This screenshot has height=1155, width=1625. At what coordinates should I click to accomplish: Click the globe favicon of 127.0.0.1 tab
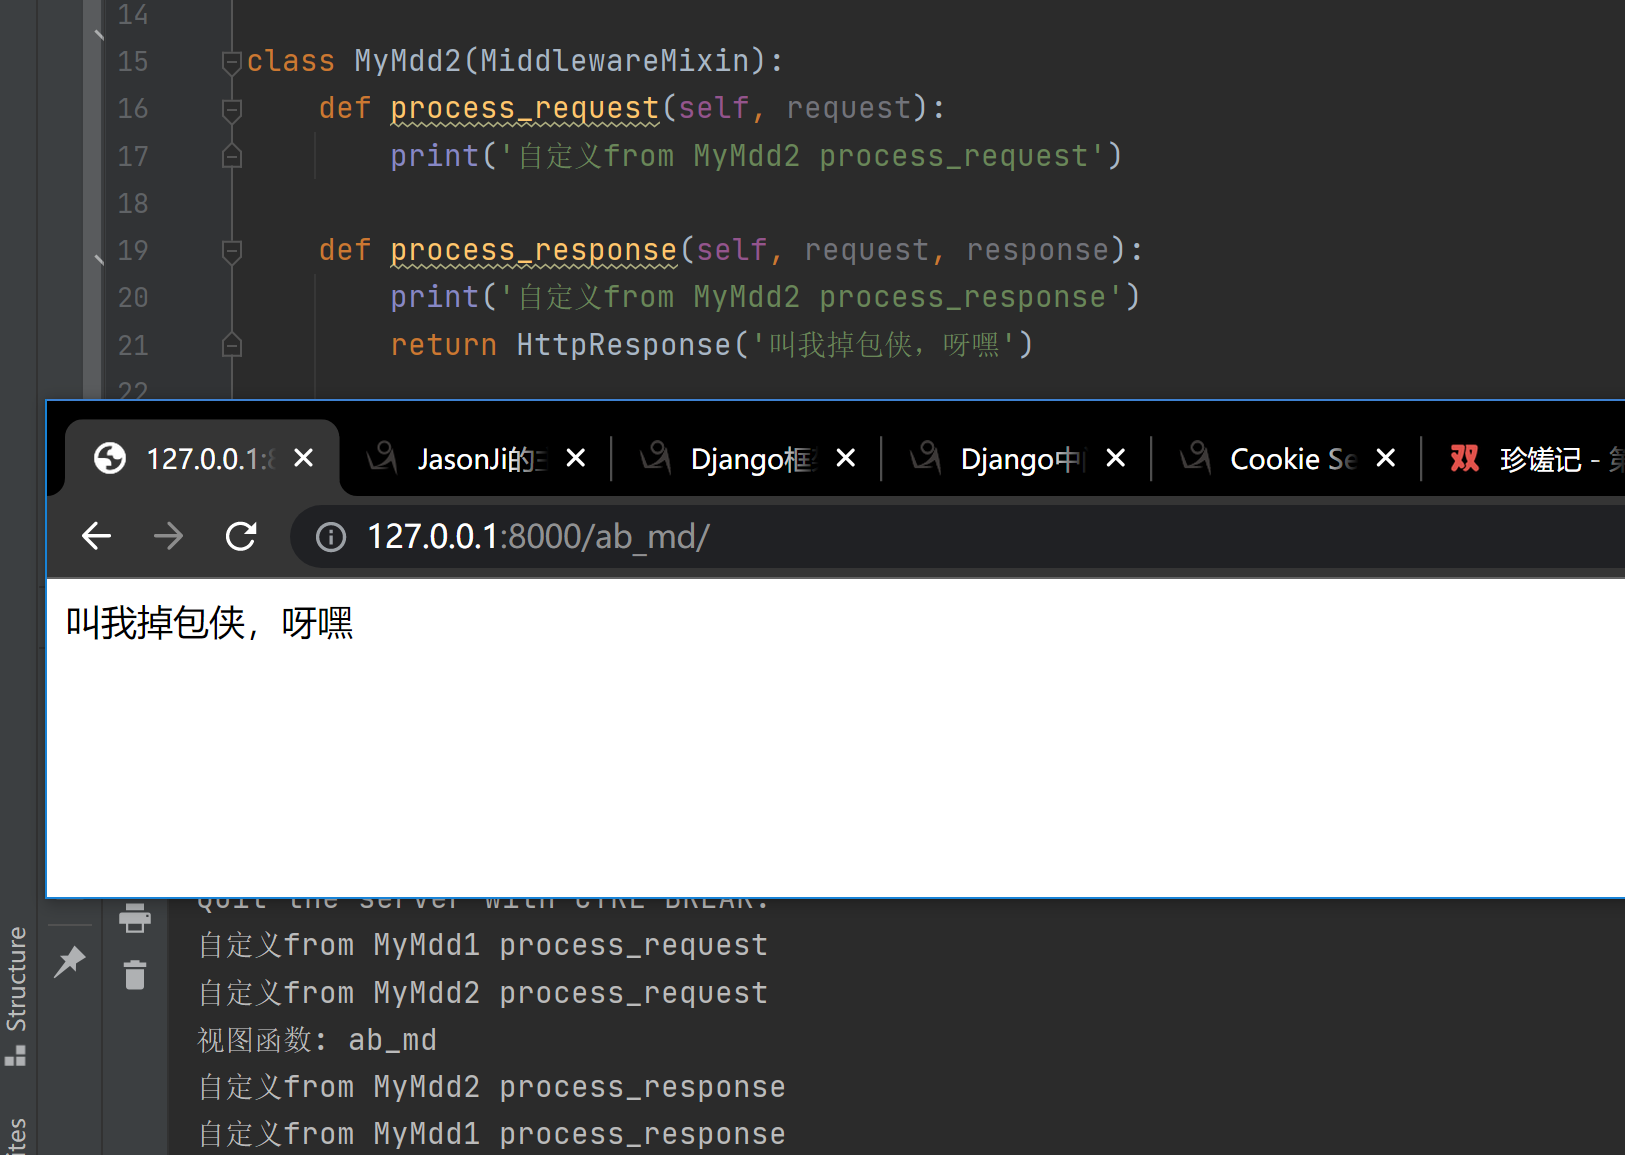pyautogui.click(x=110, y=458)
